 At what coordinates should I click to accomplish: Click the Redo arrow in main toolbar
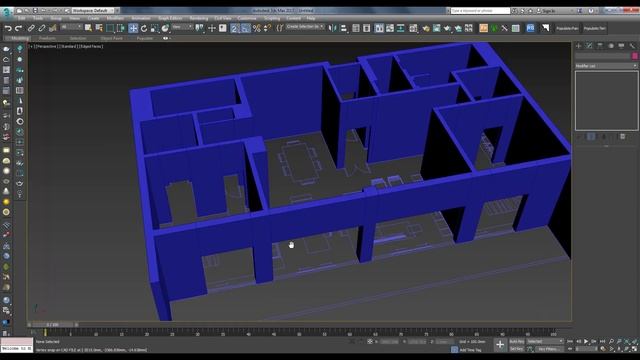[x=18, y=28]
